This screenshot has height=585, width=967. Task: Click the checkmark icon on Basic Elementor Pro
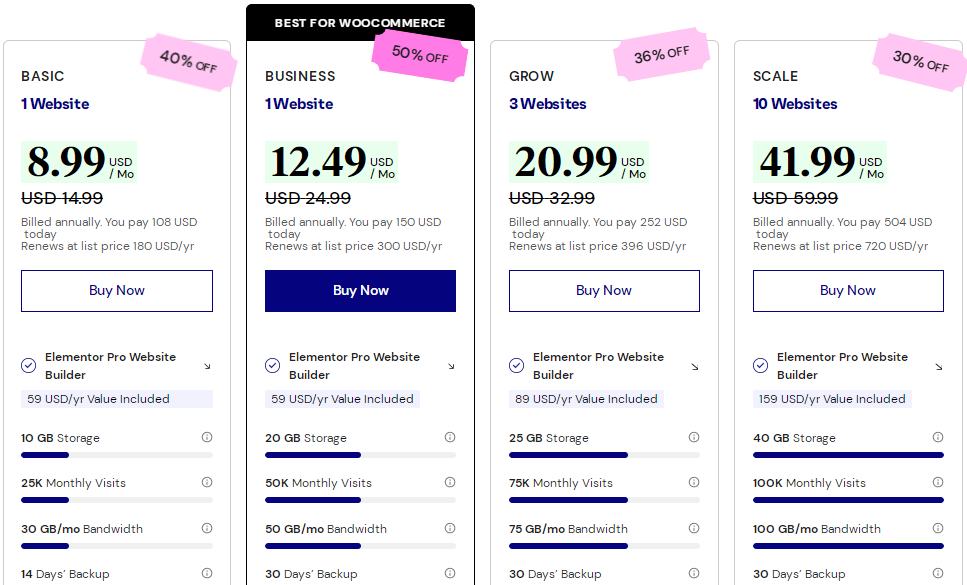(x=28, y=365)
